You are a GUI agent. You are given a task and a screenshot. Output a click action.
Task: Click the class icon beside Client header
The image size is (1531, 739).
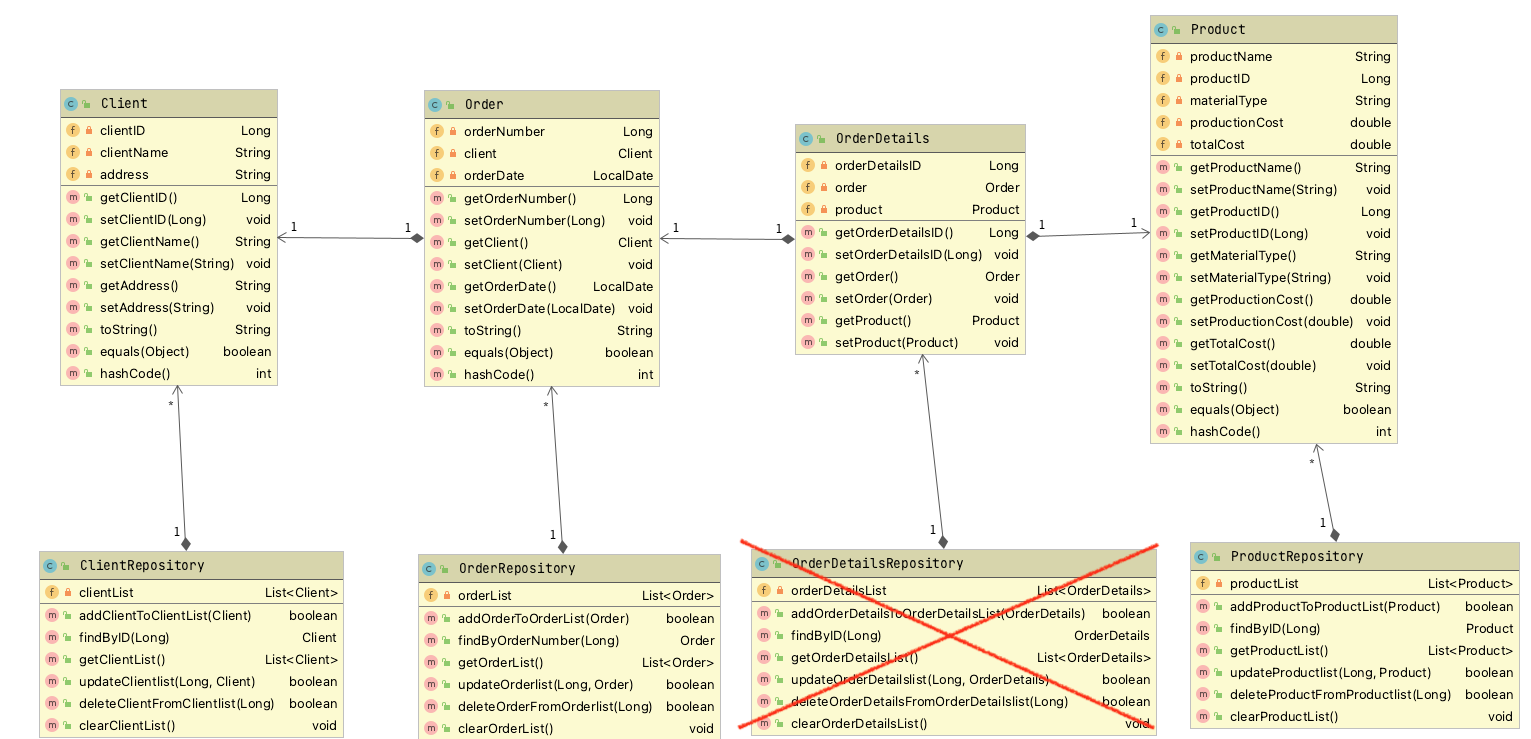point(71,103)
